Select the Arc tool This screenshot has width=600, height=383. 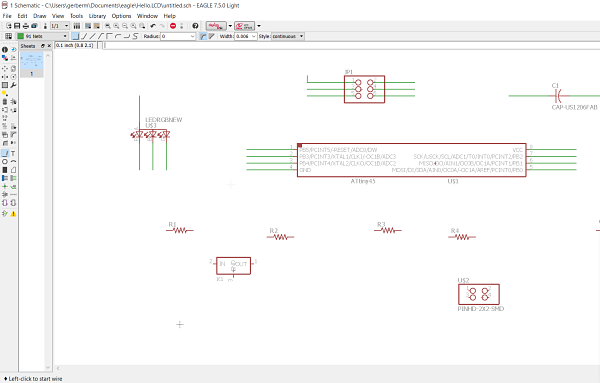(13, 161)
